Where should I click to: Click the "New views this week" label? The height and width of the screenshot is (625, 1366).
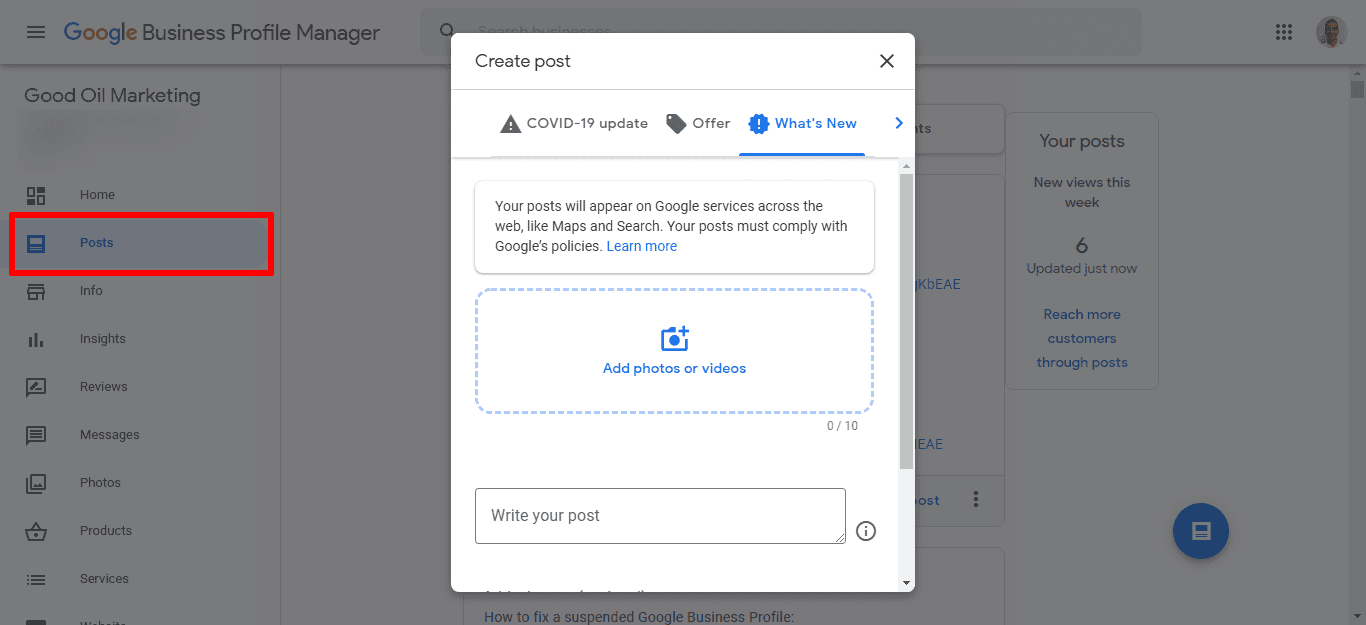[x=1082, y=192]
